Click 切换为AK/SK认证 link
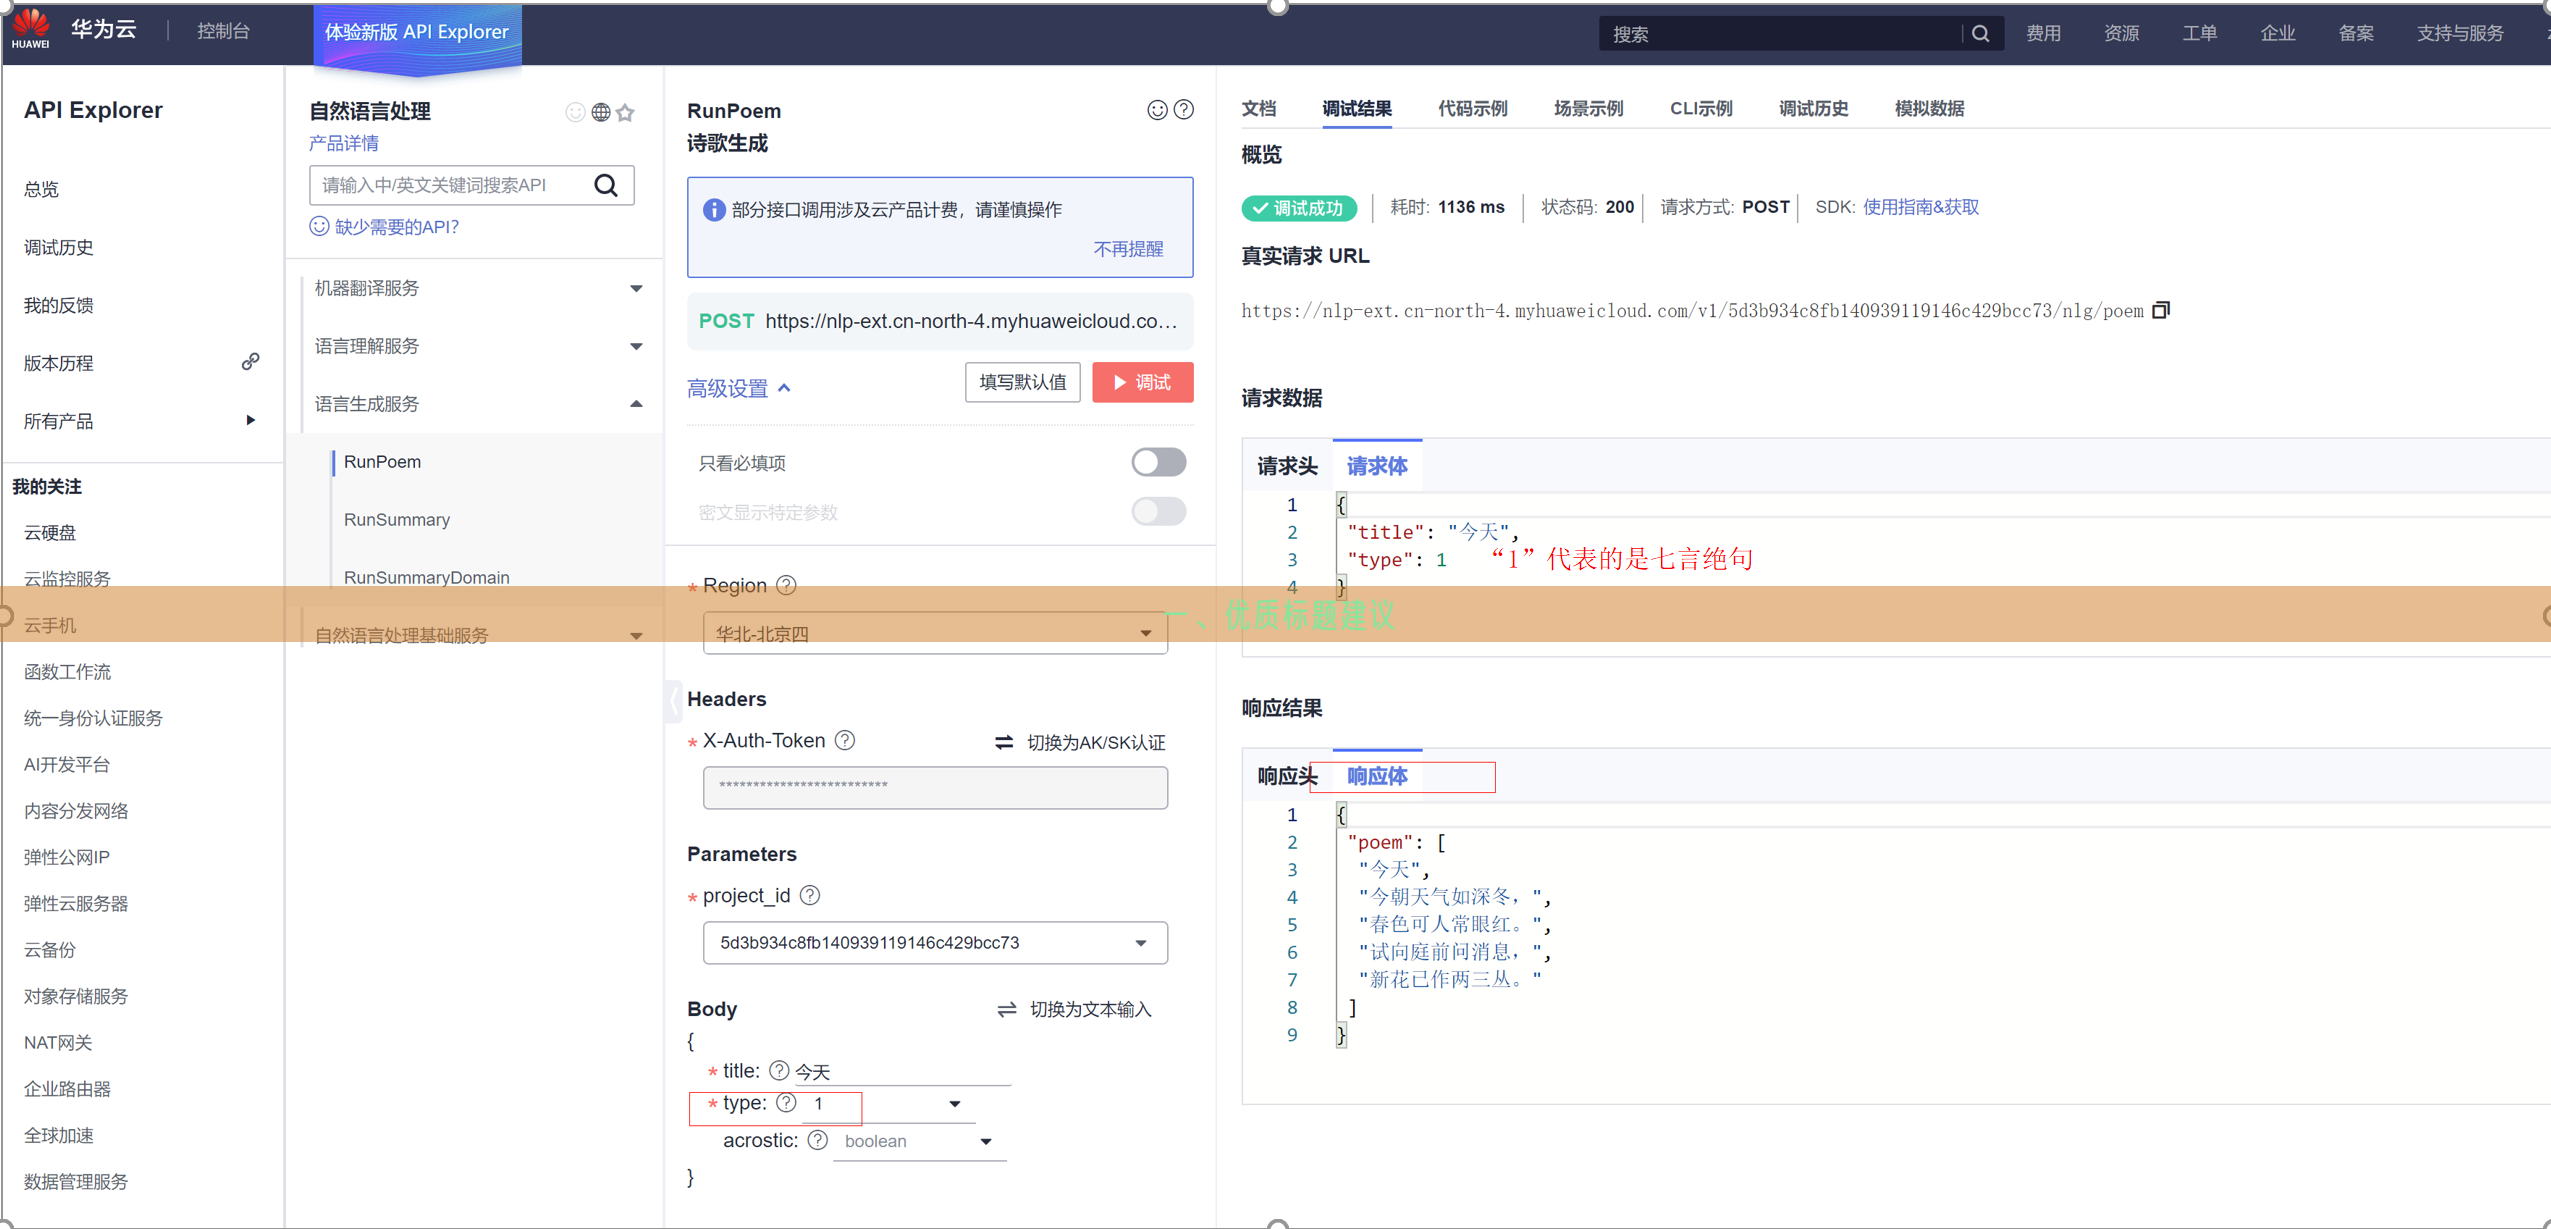Viewport: 2551px width, 1229px height. click(x=1096, y=742)
